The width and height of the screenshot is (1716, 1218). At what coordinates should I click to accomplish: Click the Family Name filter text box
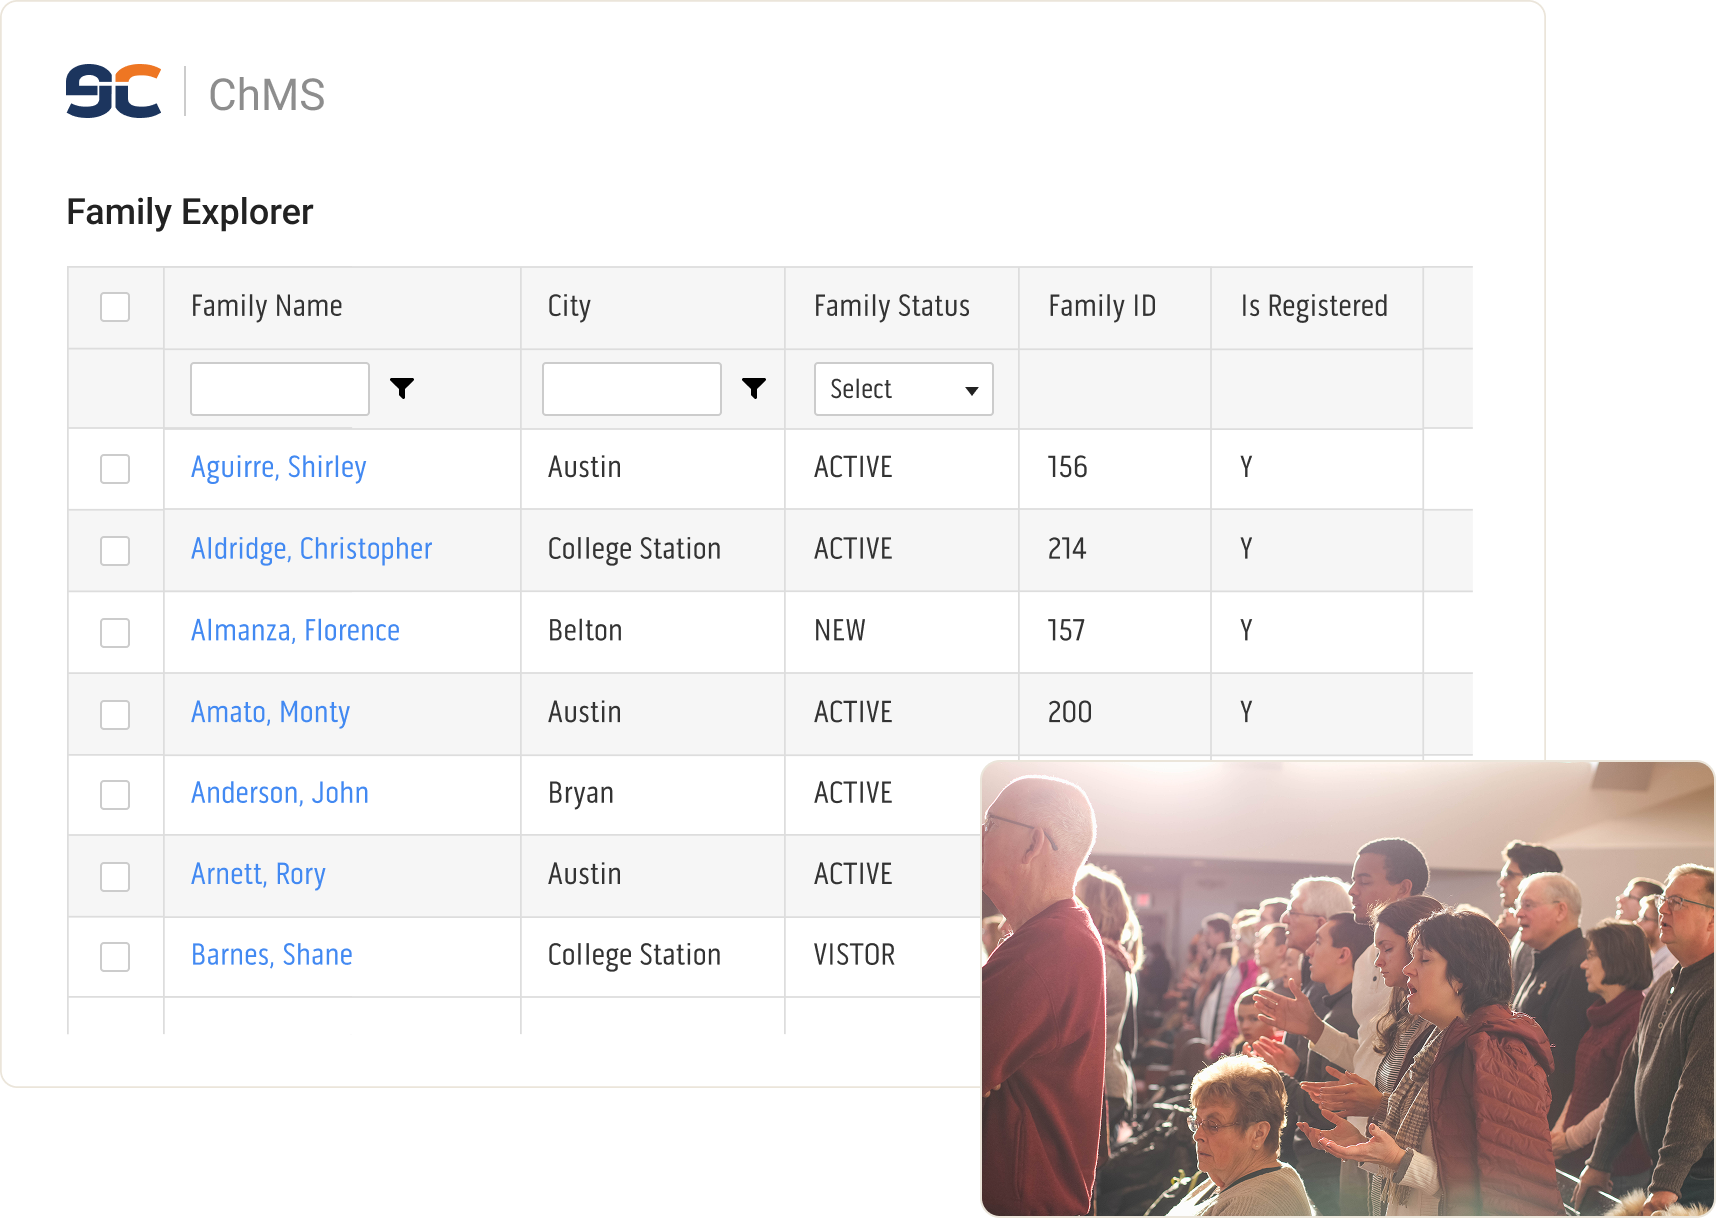[279, 389]
